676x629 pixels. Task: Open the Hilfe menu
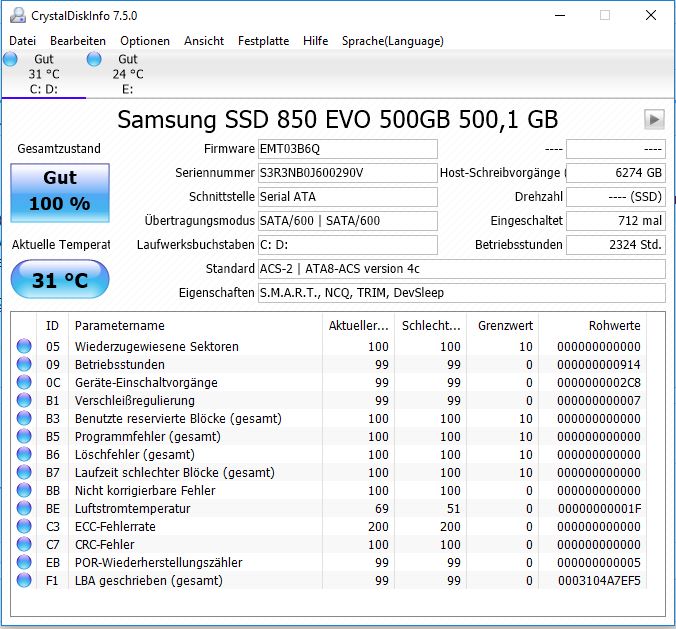click(316, 41)
